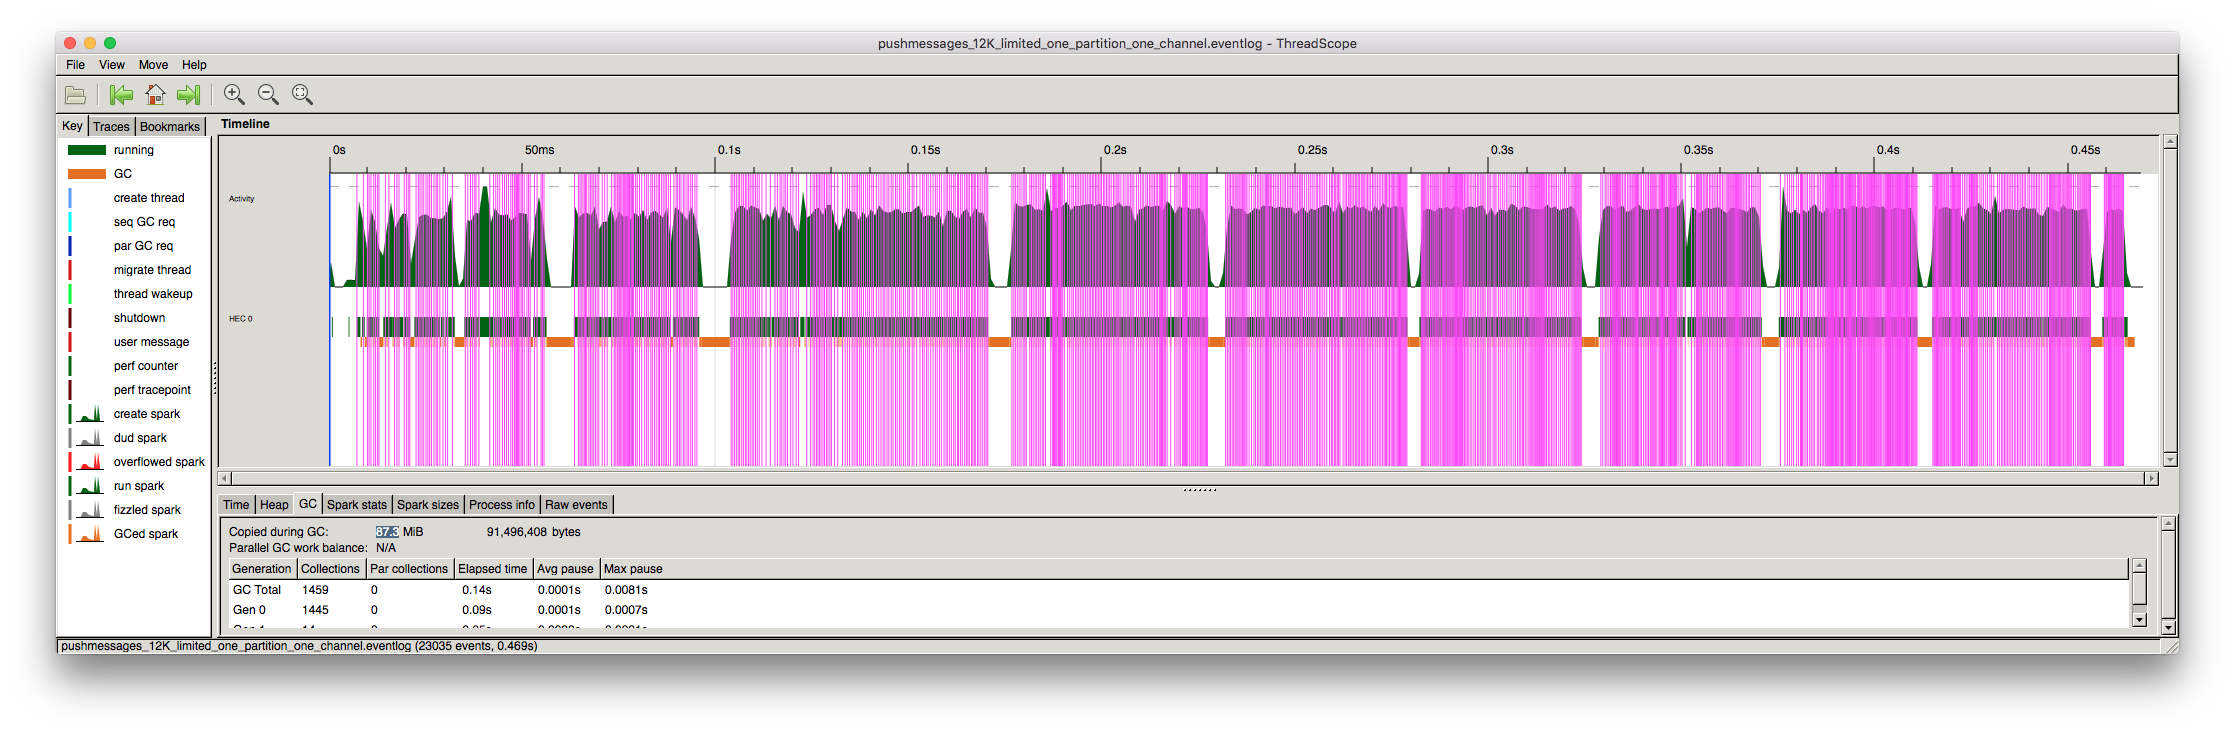Viewport: 2235px width, 734px height.
Task: Switch to the Key tab
Action: [72, 126]
